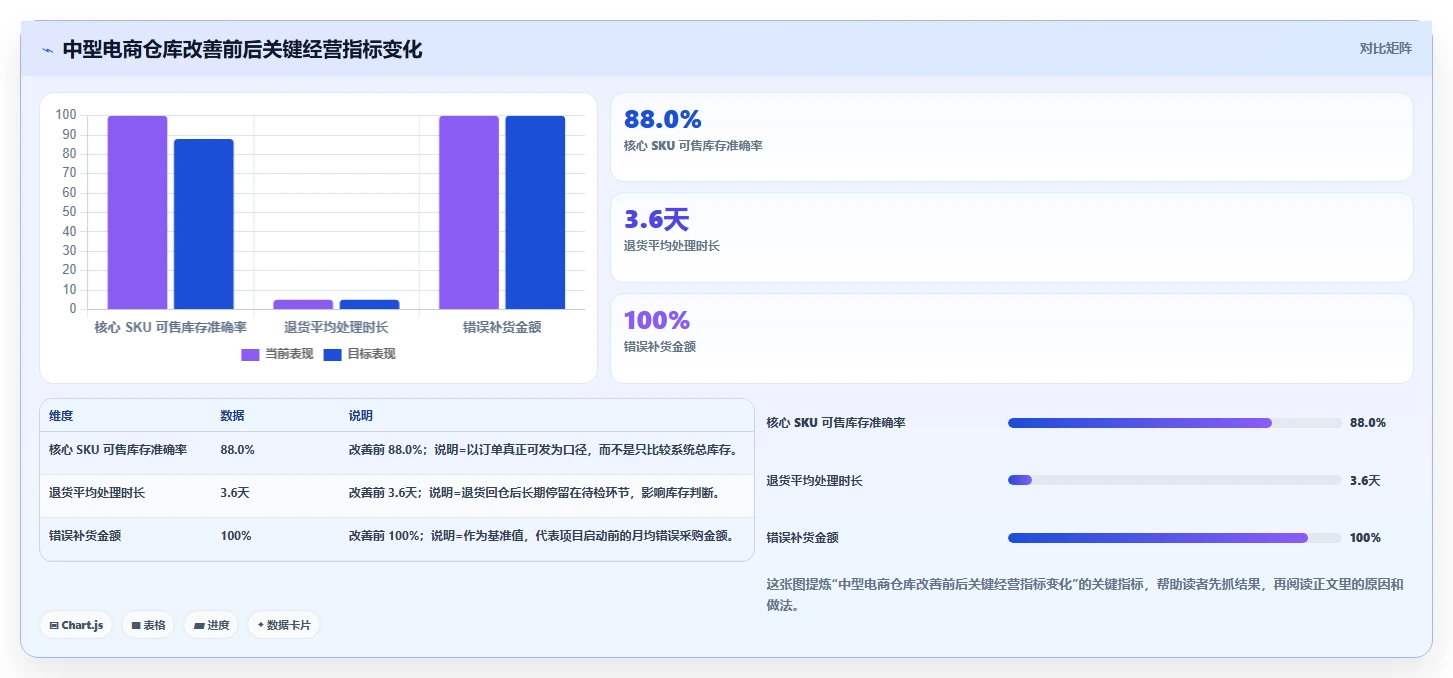
Task: Click the table description starting 改善前 100%
Action: tap(541, 536)
